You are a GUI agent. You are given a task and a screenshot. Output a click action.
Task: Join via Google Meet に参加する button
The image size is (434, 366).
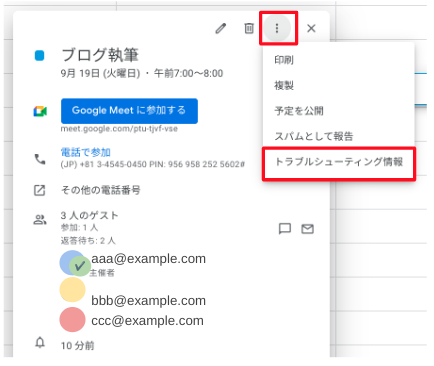129,111
